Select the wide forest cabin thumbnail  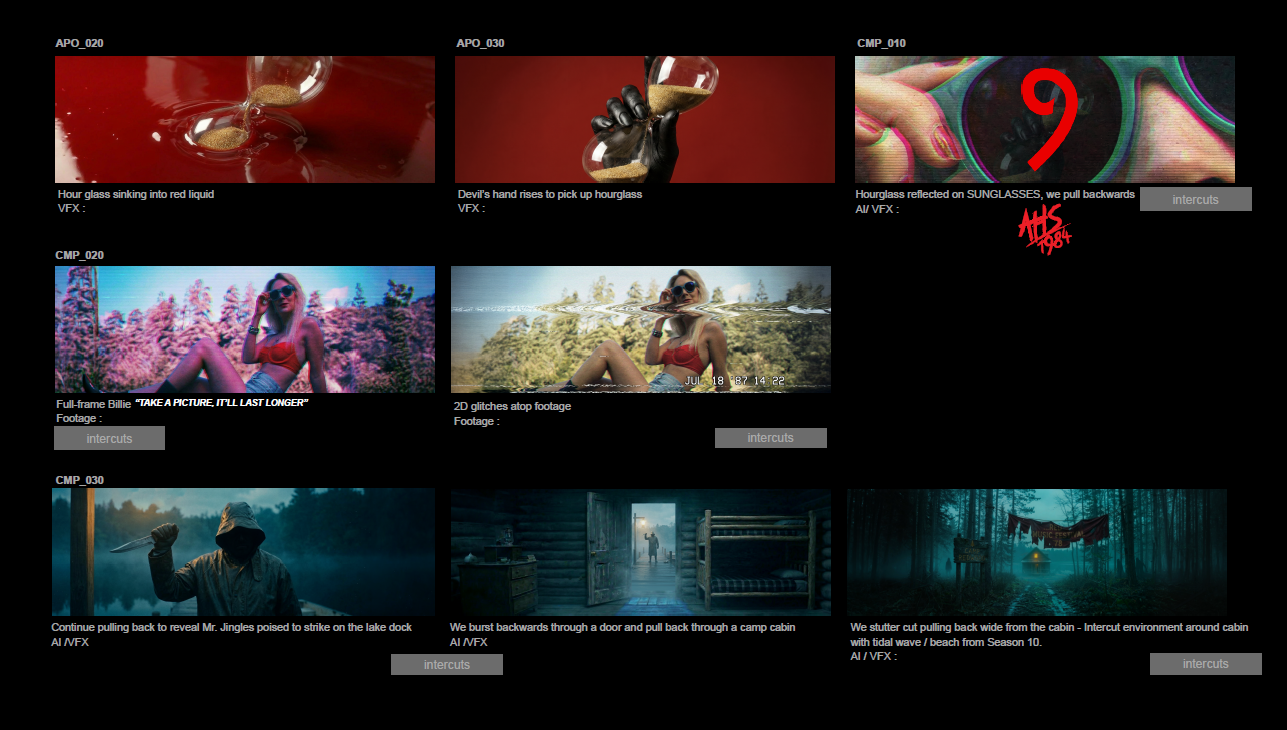tap(1037, 552)
